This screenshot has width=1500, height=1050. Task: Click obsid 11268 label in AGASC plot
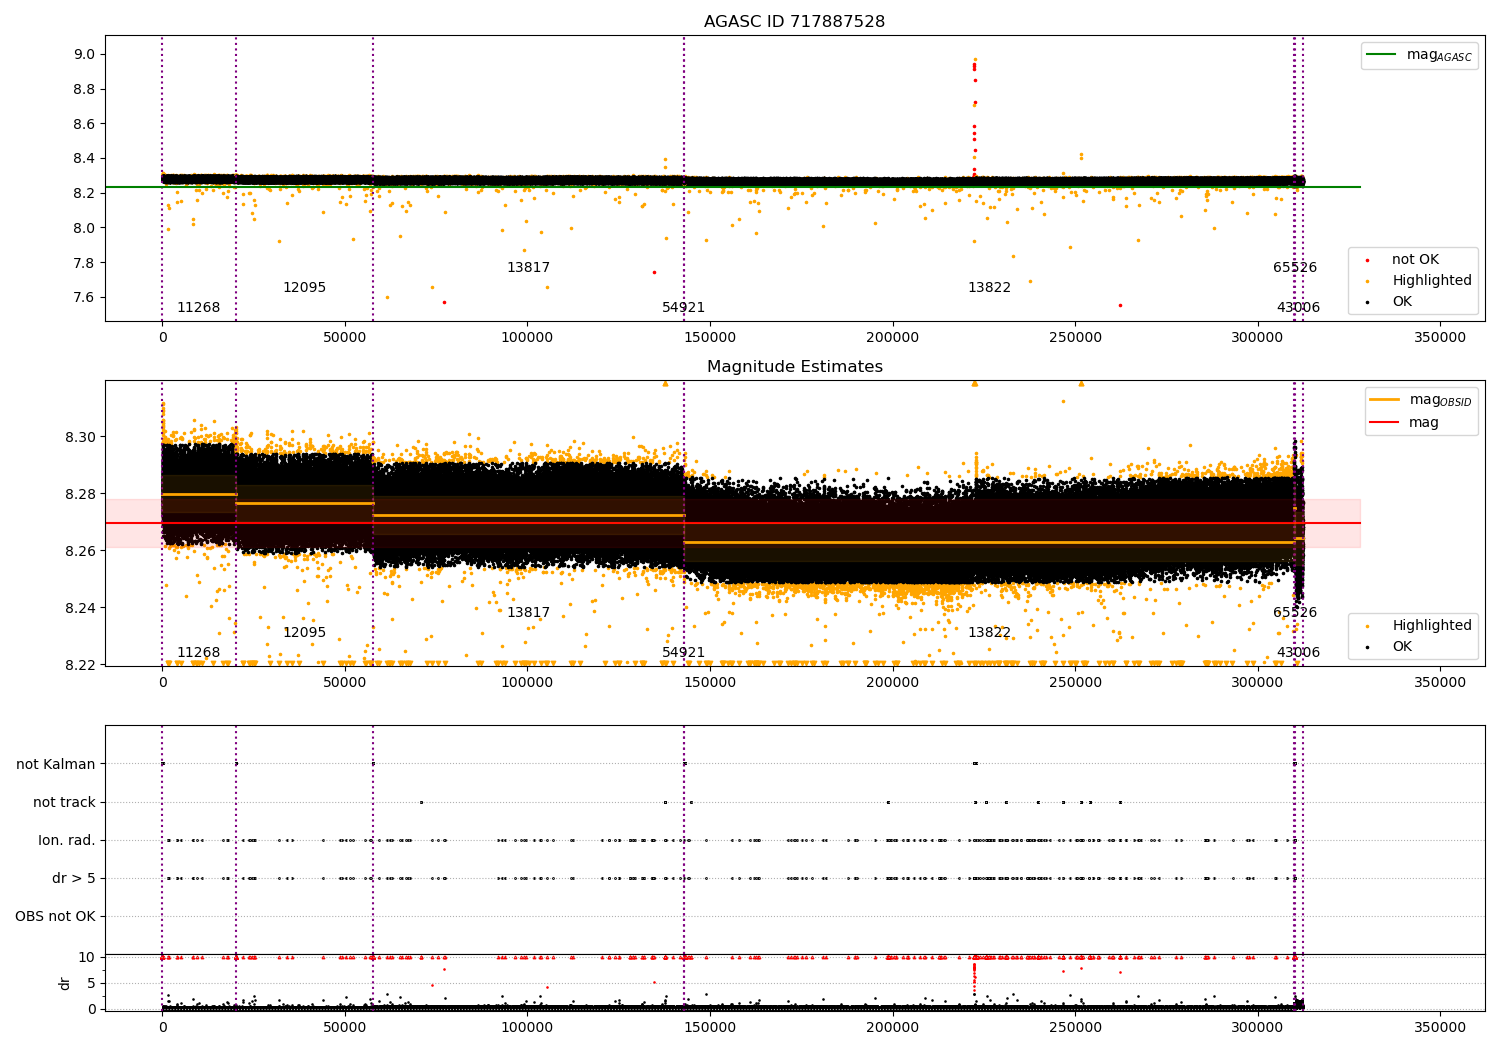coord(198,307)
